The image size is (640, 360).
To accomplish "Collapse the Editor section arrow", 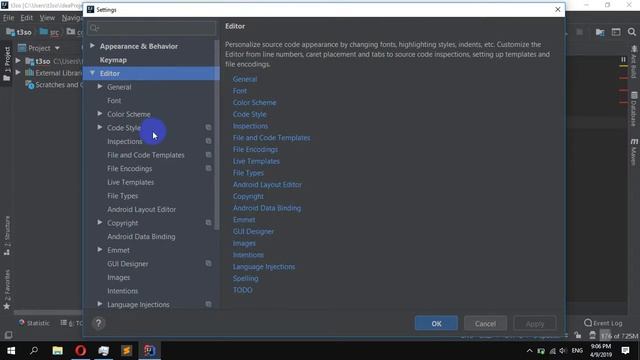I will point(92,73).
